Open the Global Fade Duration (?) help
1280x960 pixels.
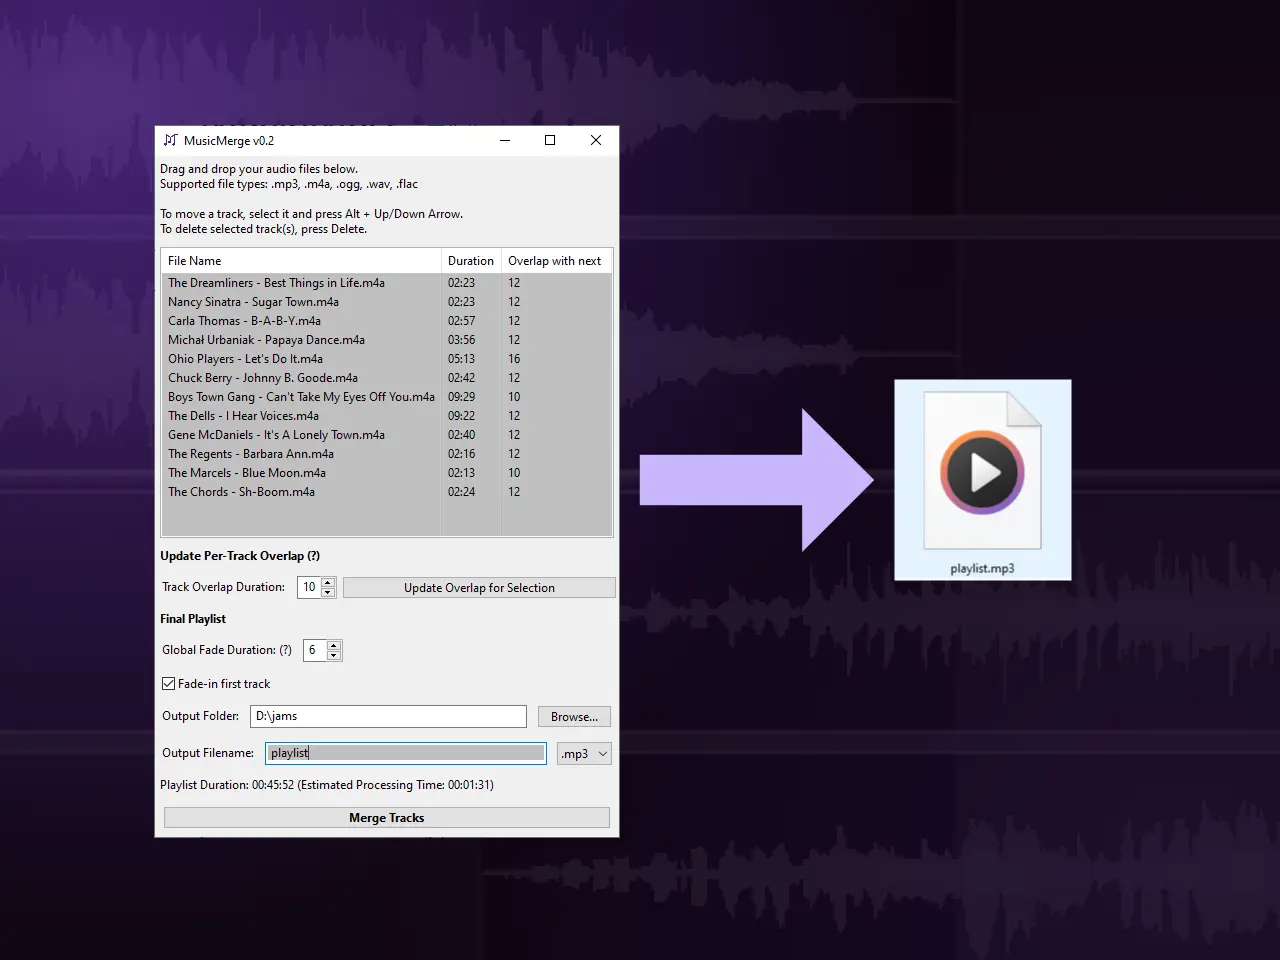click(x=286, y=650)
